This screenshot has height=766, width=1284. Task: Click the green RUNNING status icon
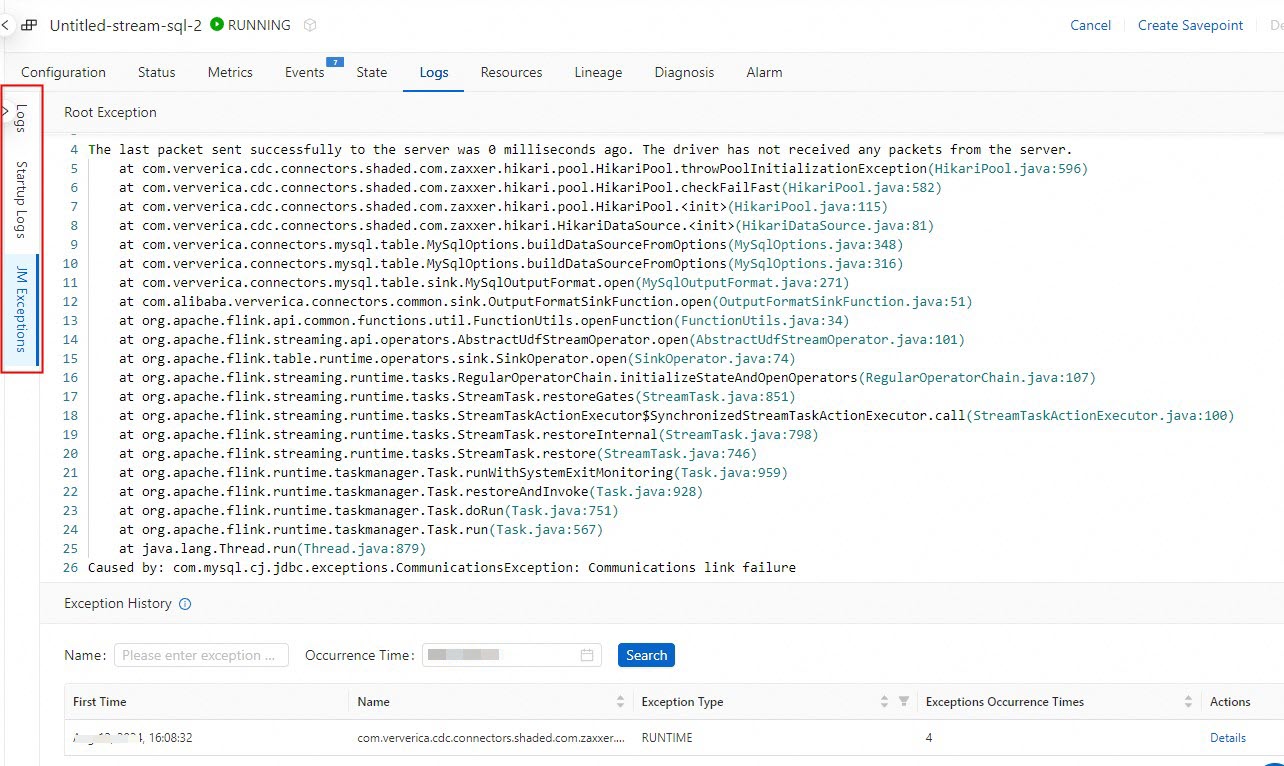217,25
